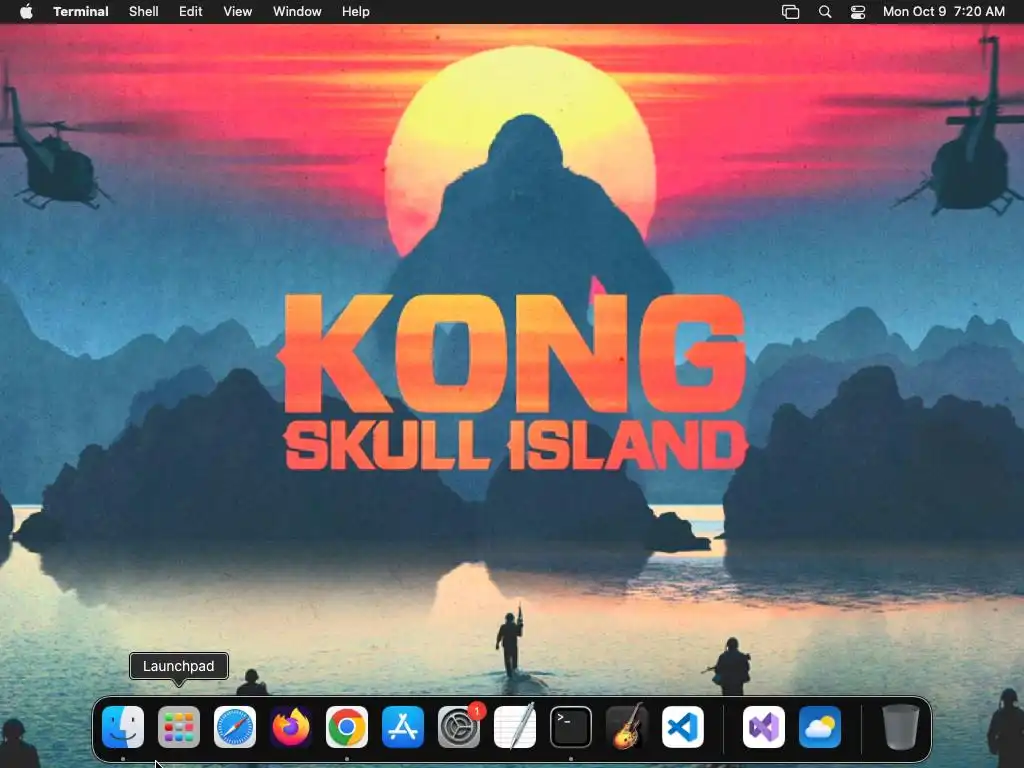This screenshot has height=768, width=1024.
Task: Open the Trash in the Dock
Action: pyautogui.click(x=901, y=726)
